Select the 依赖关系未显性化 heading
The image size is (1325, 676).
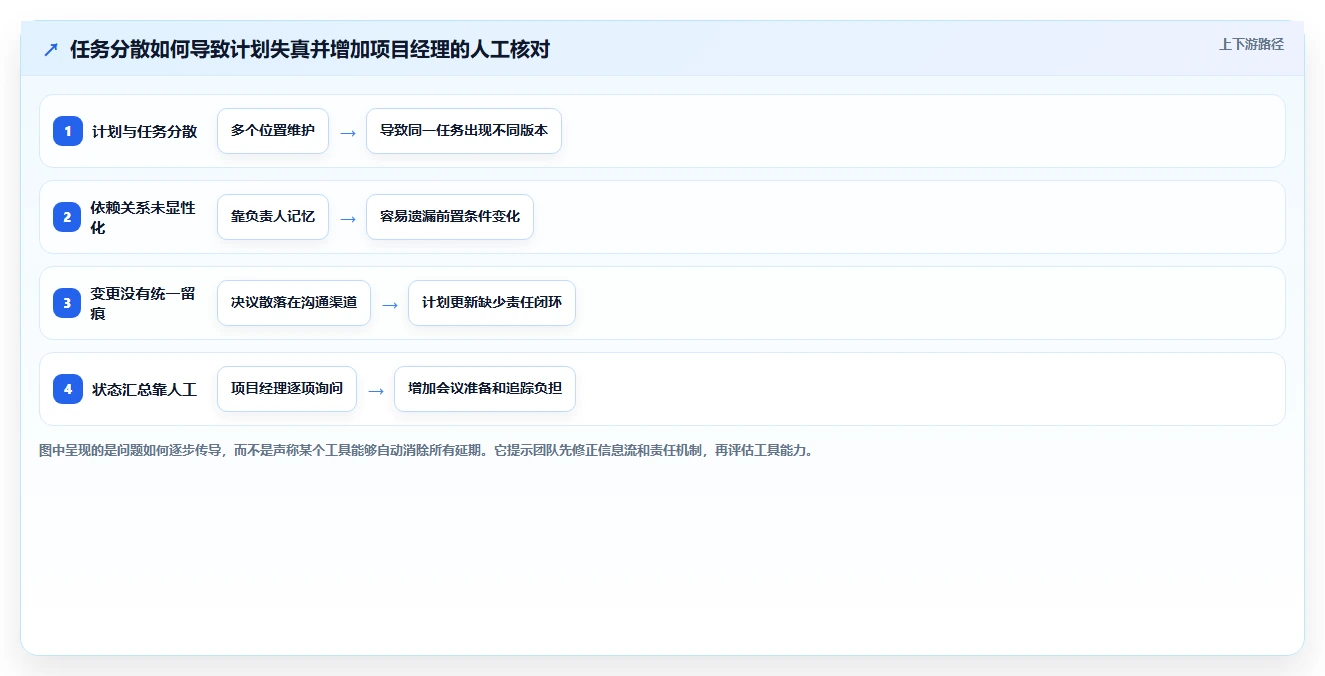pyautogui.click(x=145, y=217)
